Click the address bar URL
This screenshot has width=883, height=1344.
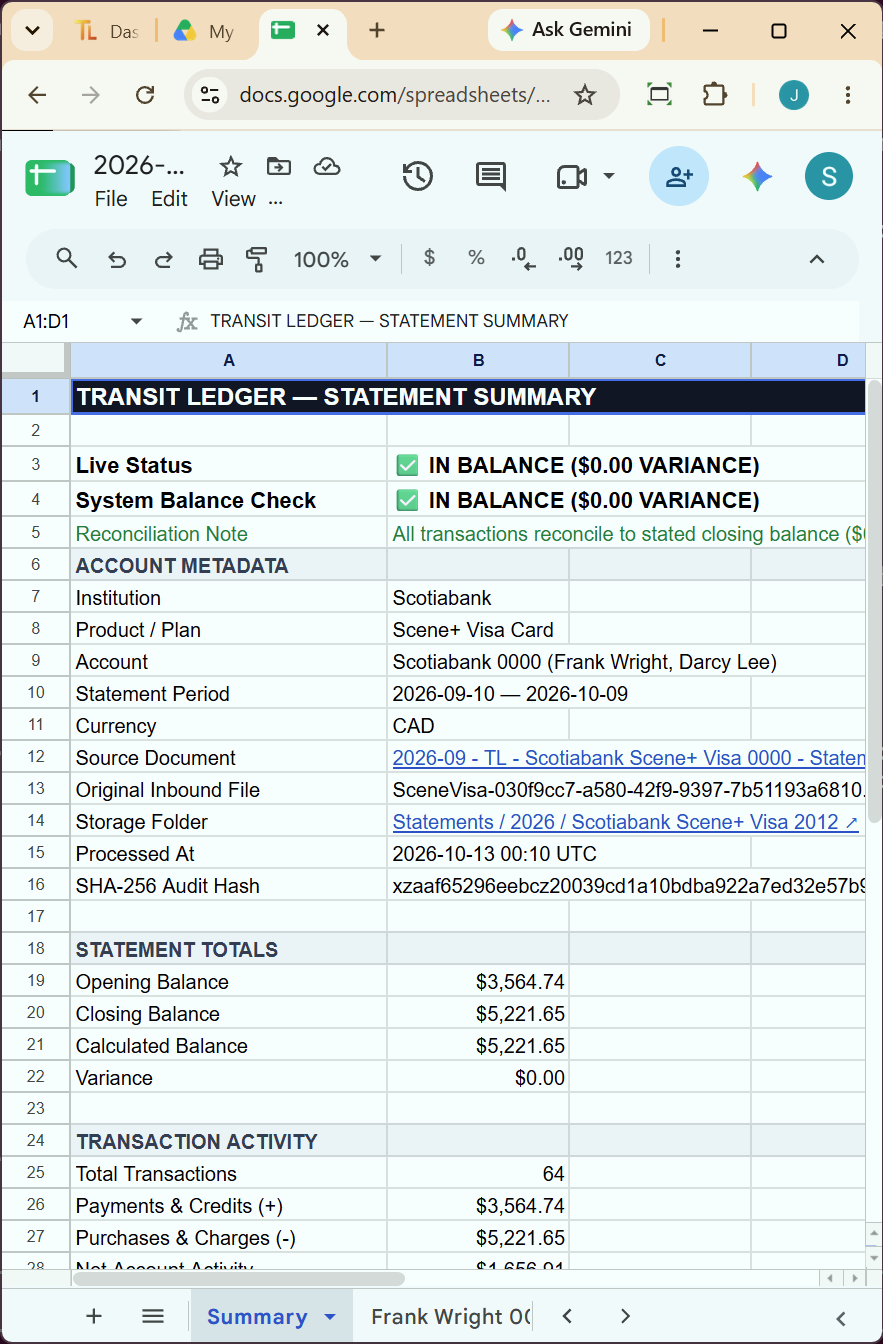[395, 95]
